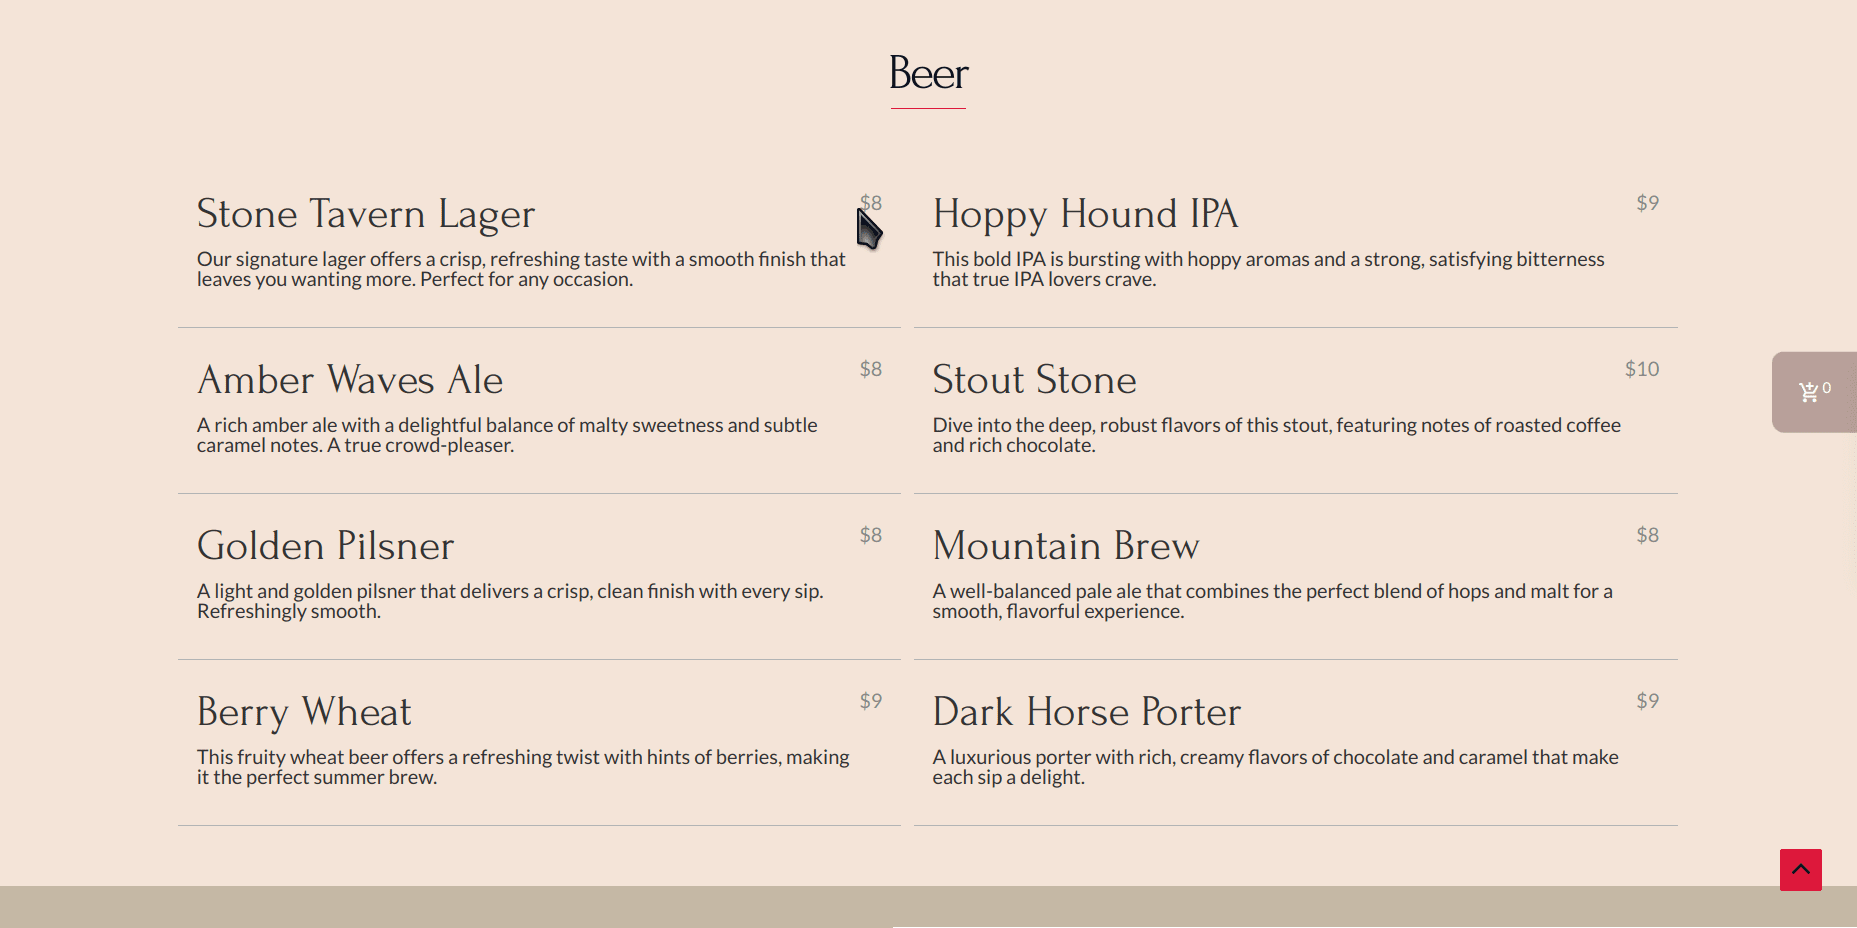1857x928 pixels.
Task: Open the Hoppy Hound IPA item
Action: click(1085, 214)
